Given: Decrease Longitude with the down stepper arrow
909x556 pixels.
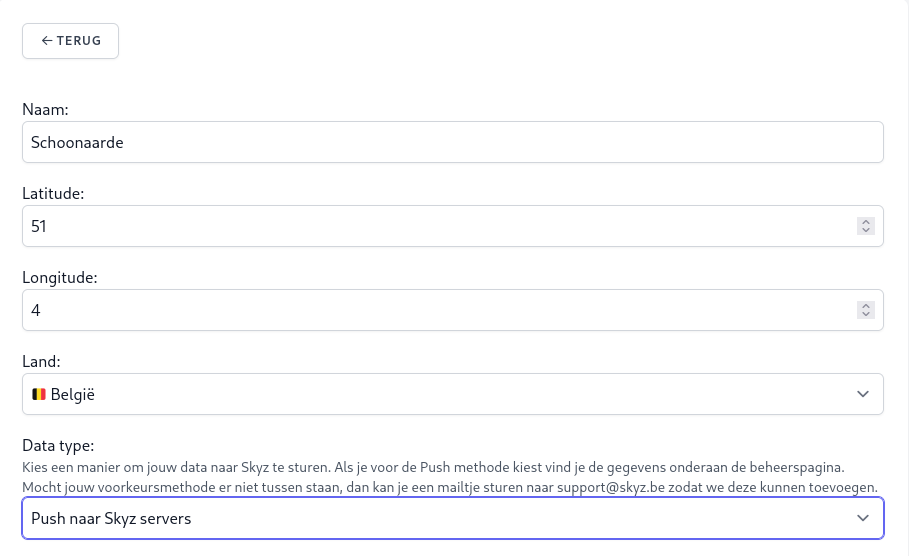Looking at the screenshot, I should (866, 315).
